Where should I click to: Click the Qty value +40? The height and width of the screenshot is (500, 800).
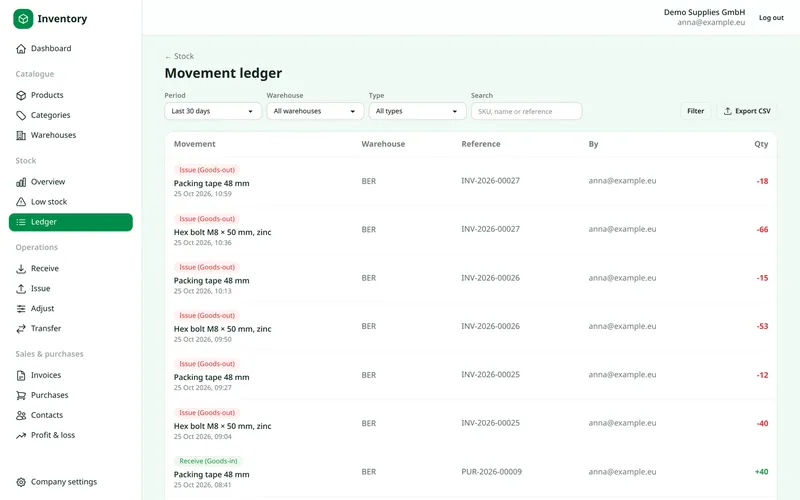[x=761, y=472]
